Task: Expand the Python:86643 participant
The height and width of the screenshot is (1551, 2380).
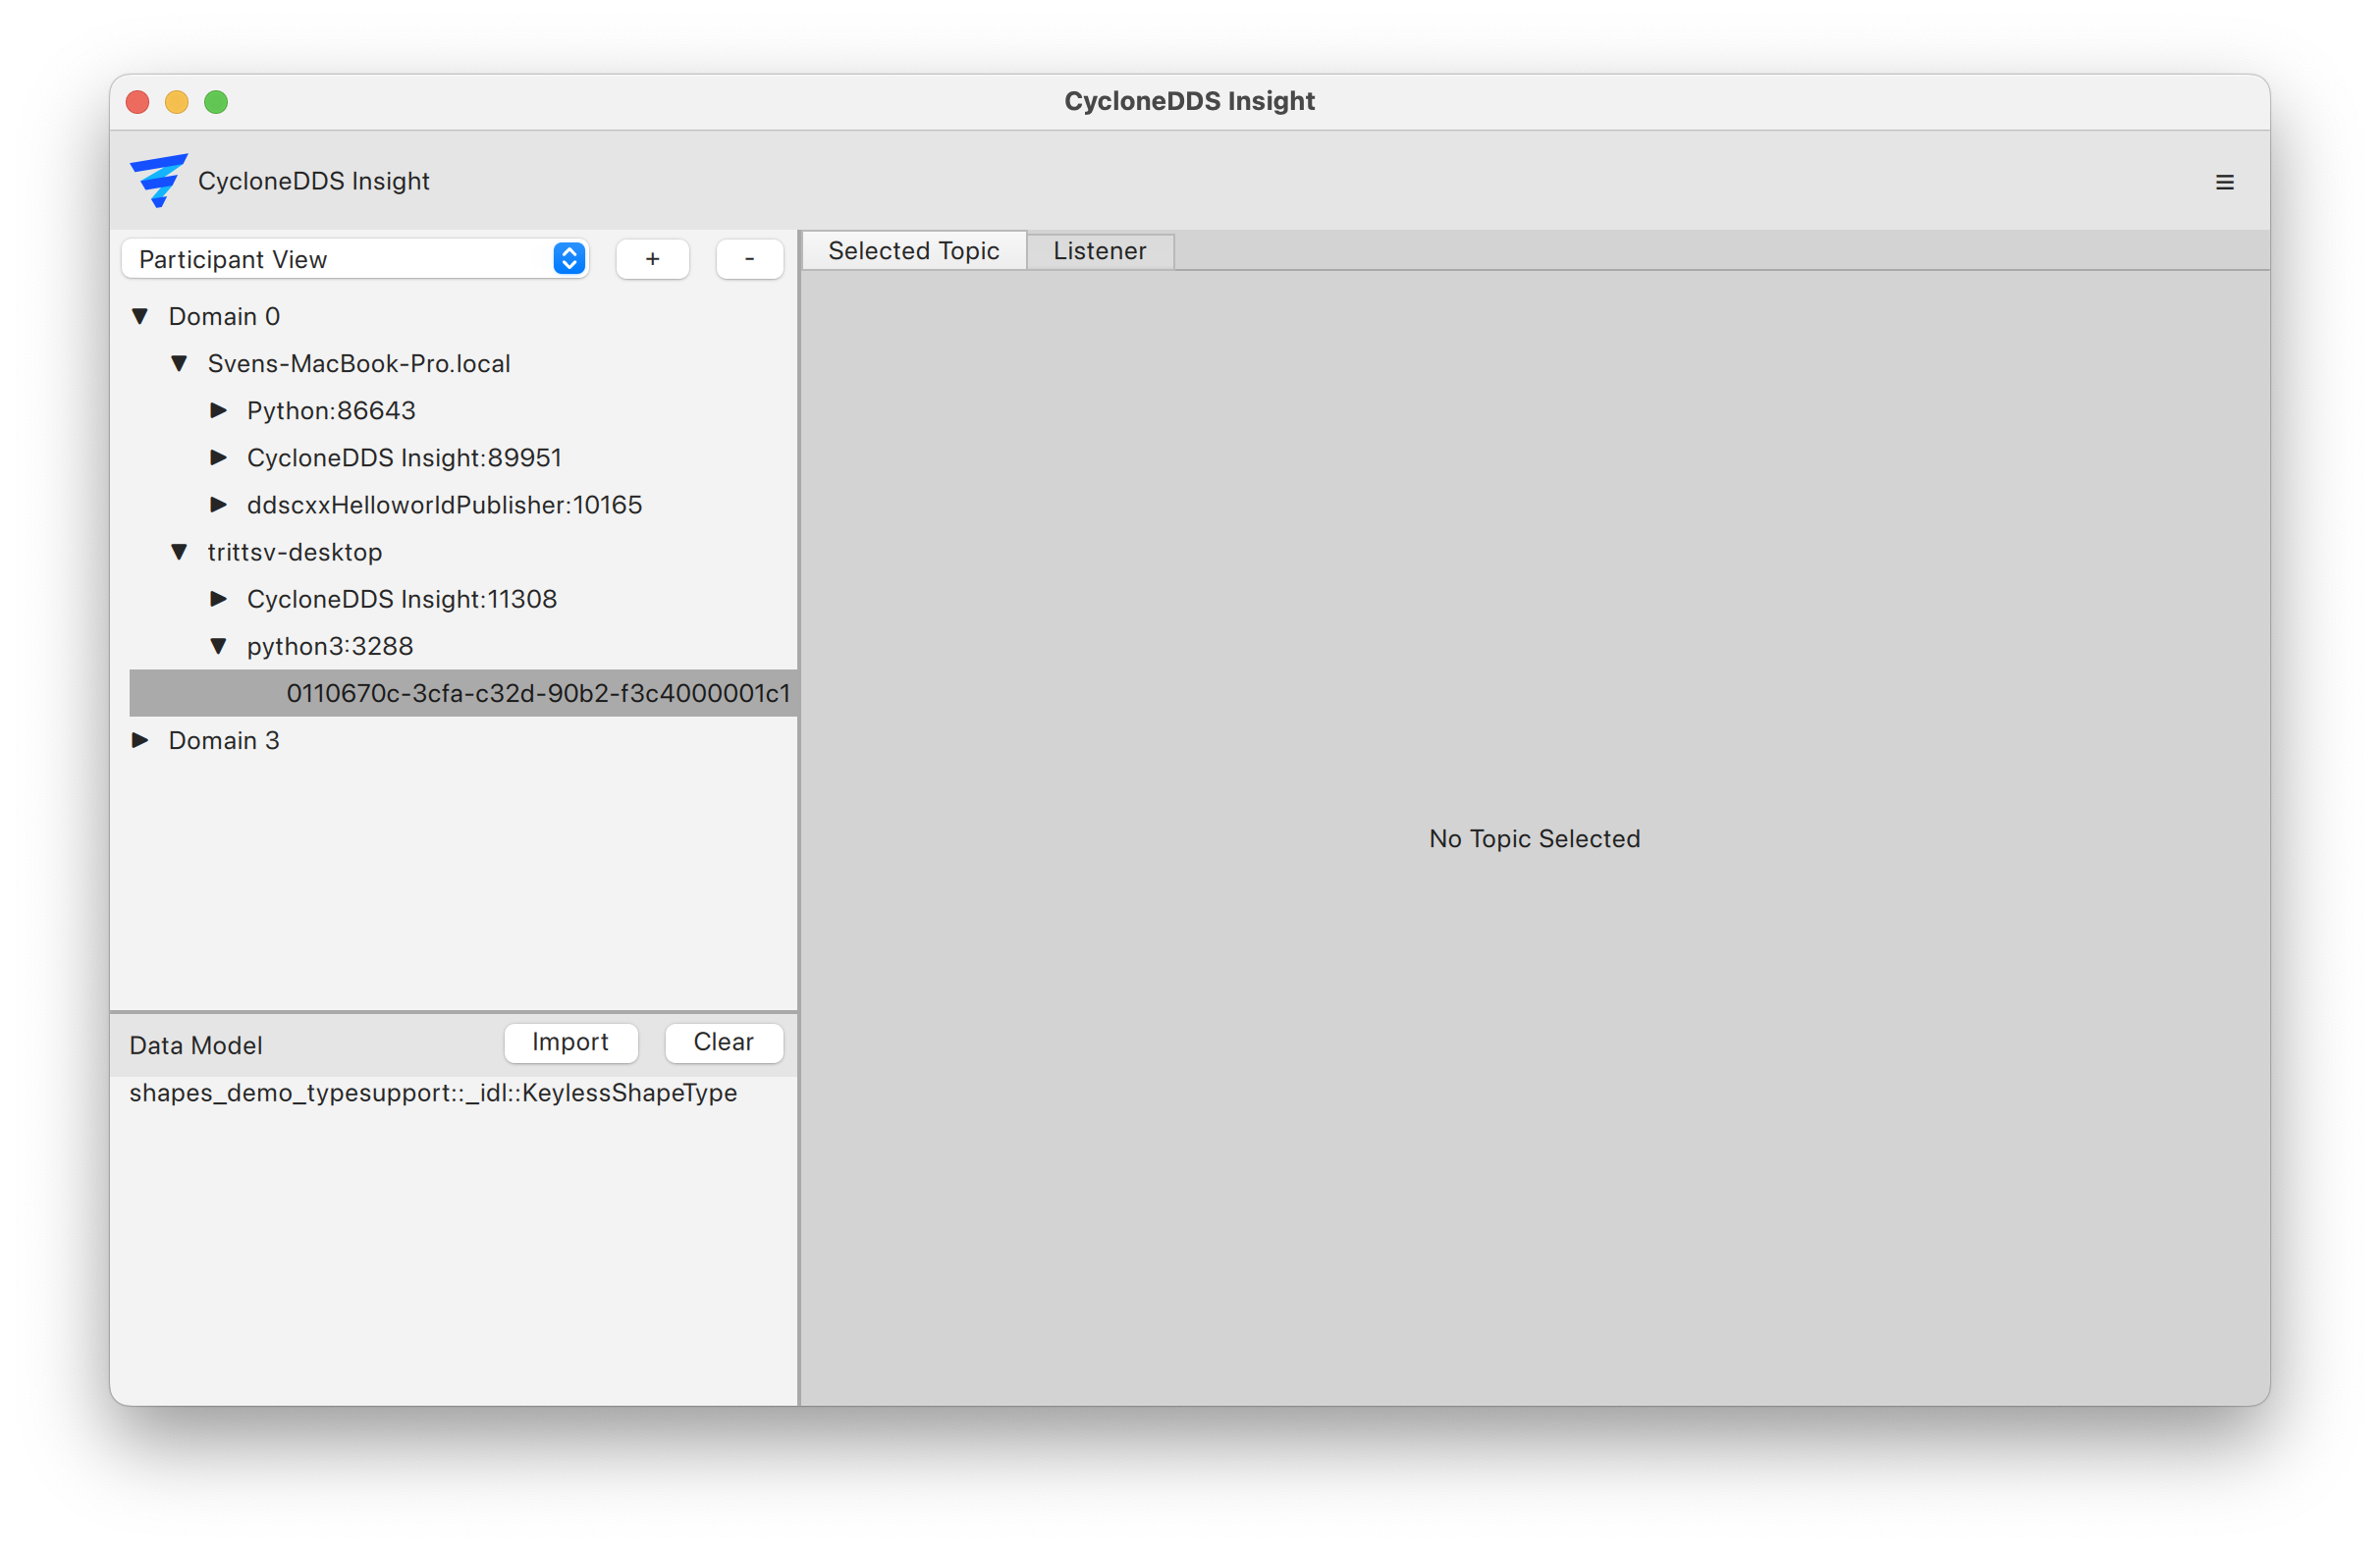Action: 219,410
